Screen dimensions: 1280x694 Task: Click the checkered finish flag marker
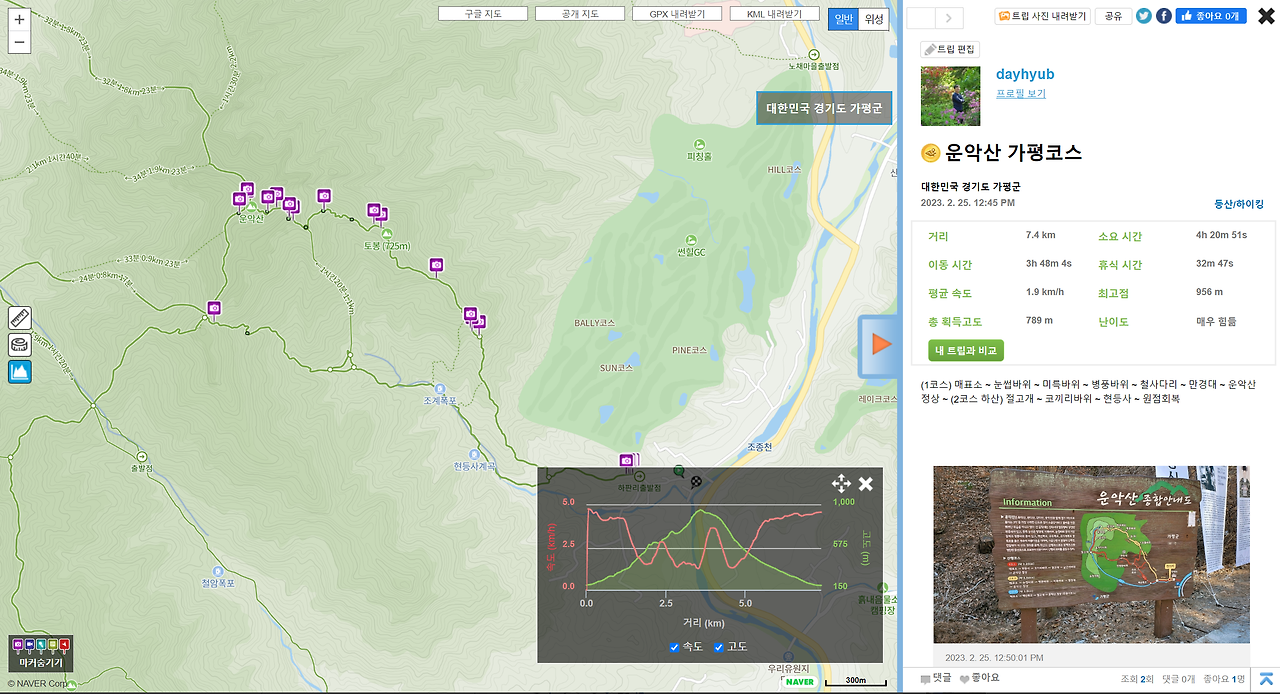[696, 482]
